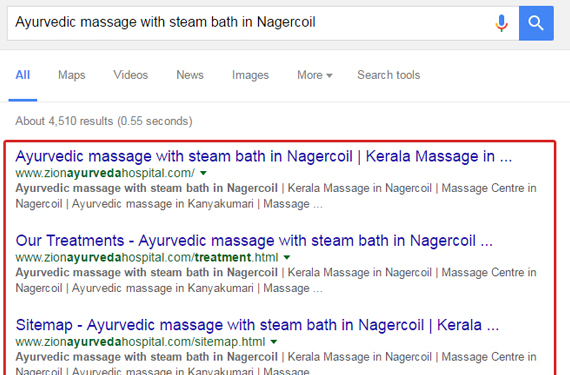Viewport: 570px width, 375px height.
Task: Click the zionayurvedahospital.com/treatment.html URL text
Action: (x=147, y=257)
